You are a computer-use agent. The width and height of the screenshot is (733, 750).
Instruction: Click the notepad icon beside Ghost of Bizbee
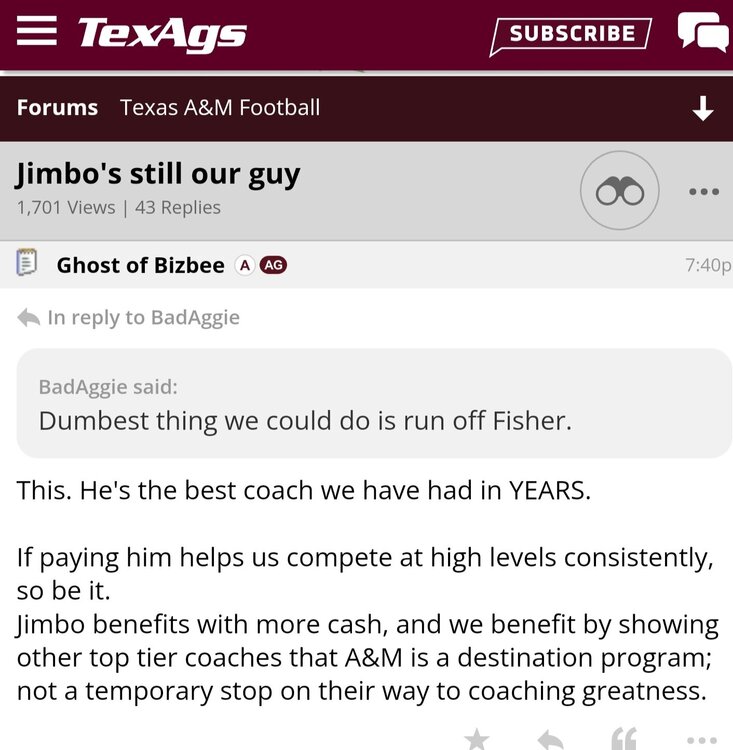pyautogui.click(x=28, y=265)
